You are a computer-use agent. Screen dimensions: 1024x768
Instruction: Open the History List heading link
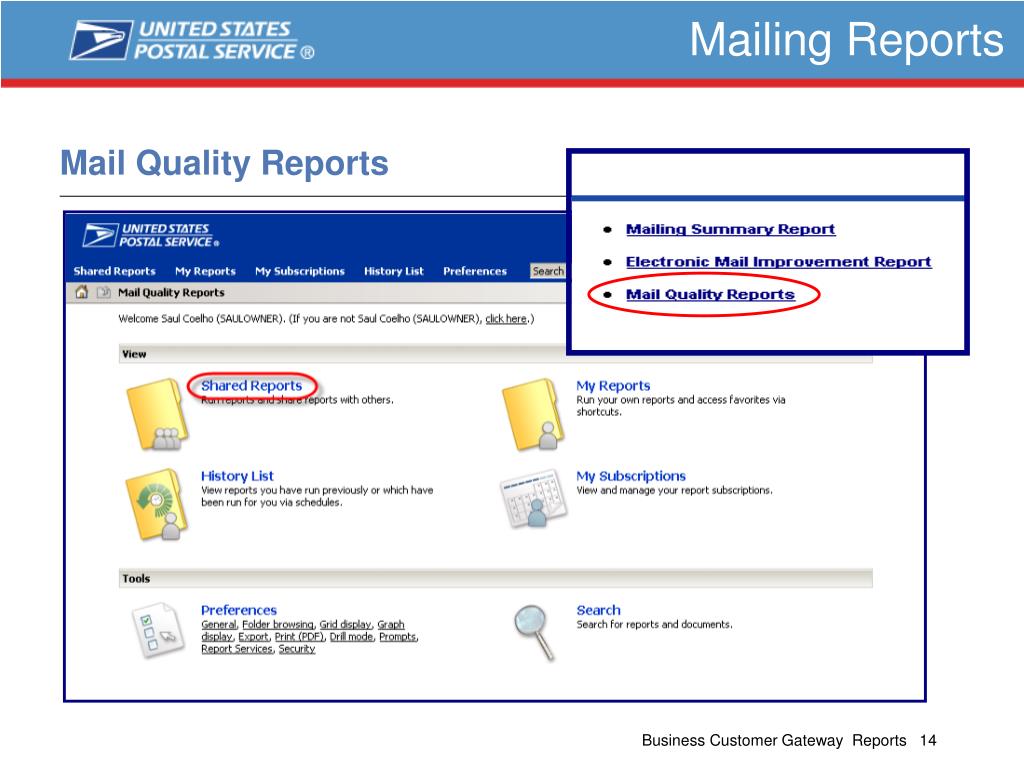coord(237,476)
